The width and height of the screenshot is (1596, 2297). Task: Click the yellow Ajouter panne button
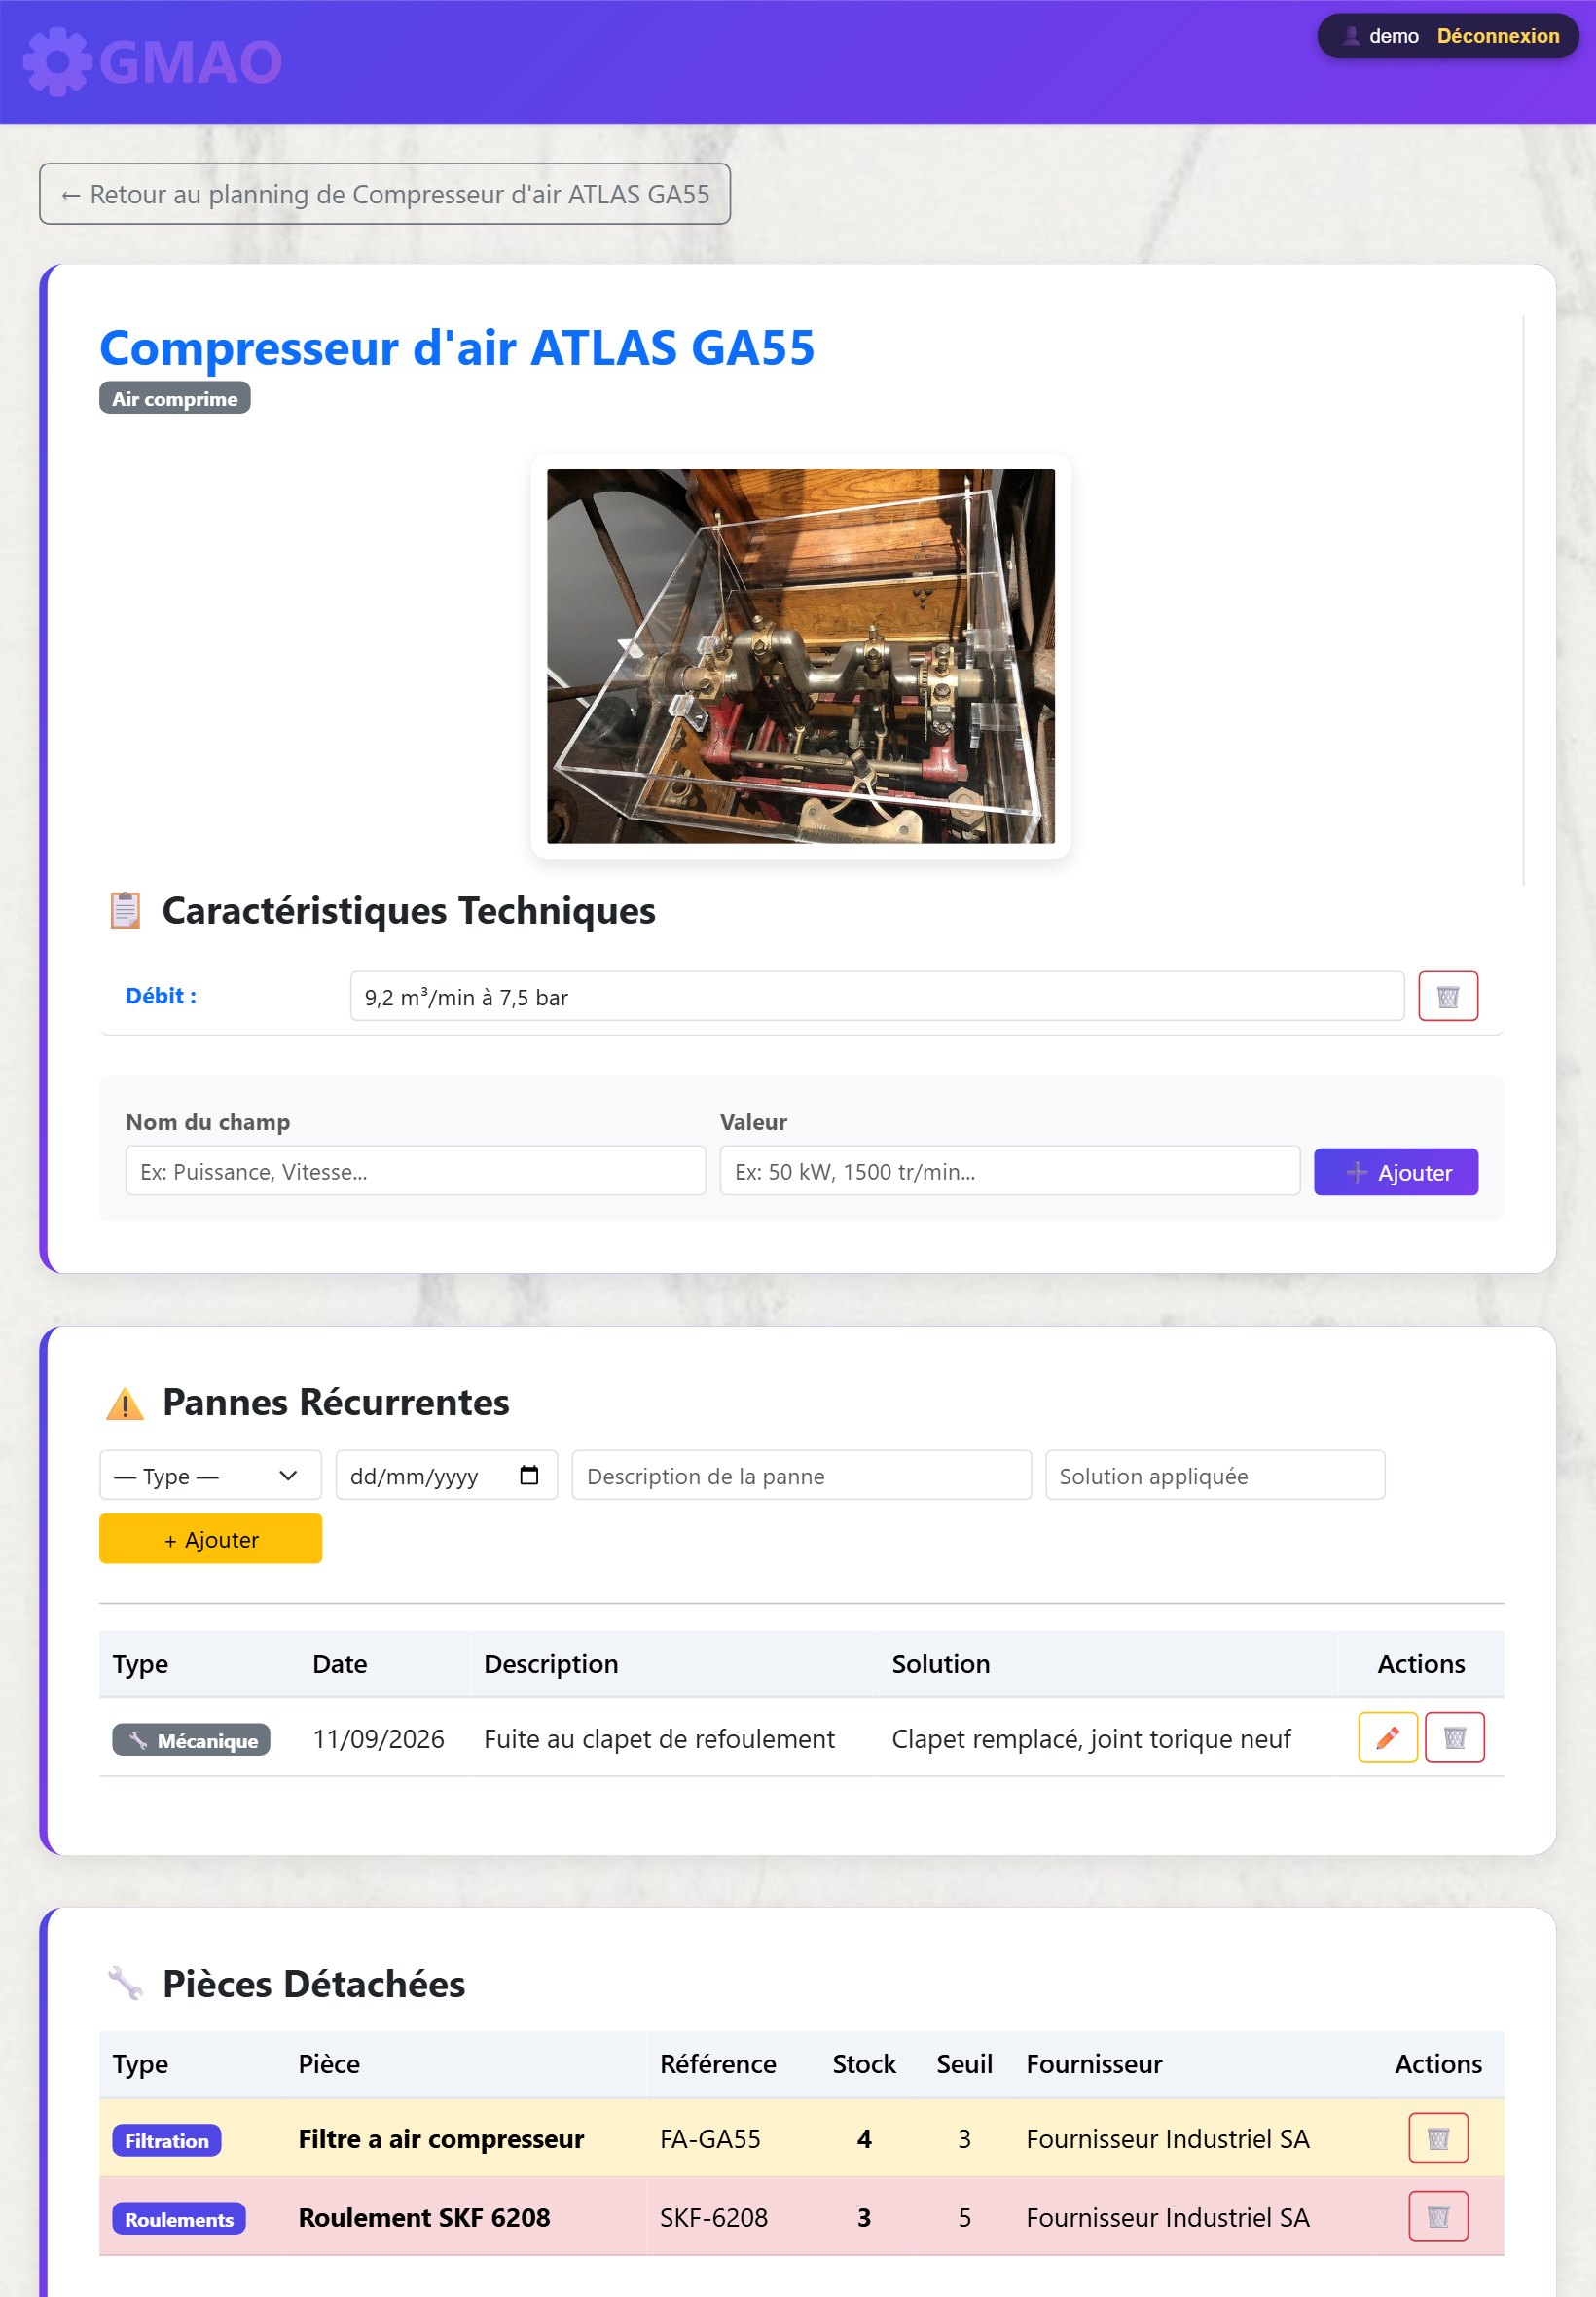pyautogui.click(x=210, y=1538)
